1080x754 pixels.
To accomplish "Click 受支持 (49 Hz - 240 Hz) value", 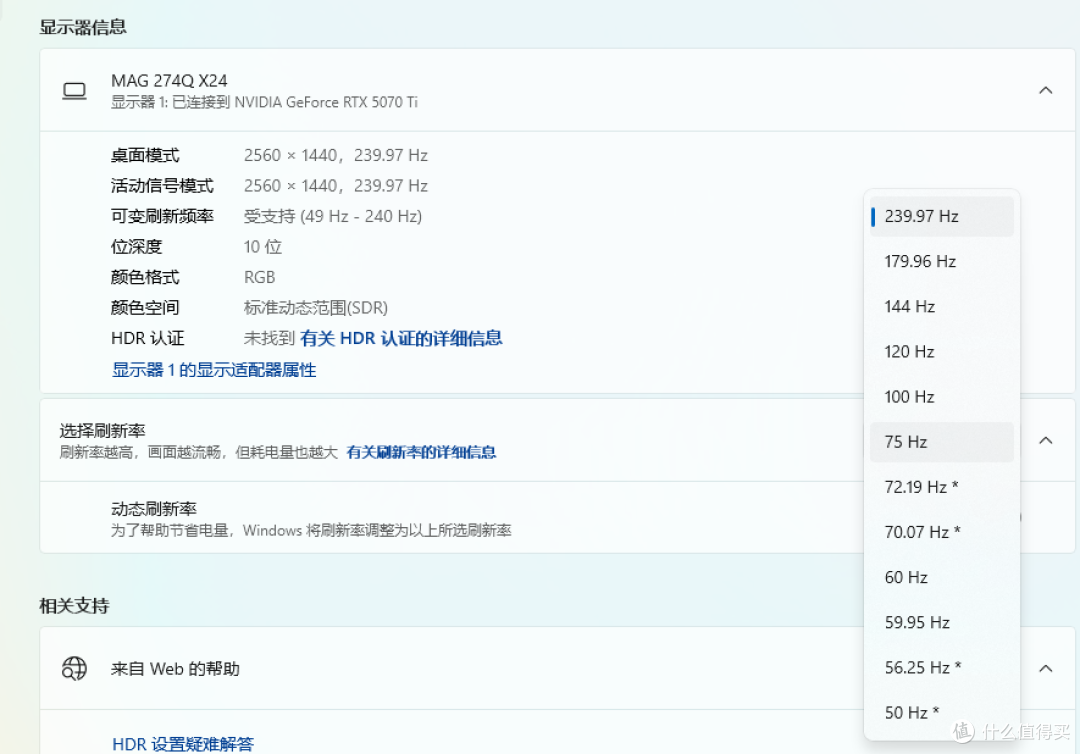I will pyautogui.click(x=333, y=216).
